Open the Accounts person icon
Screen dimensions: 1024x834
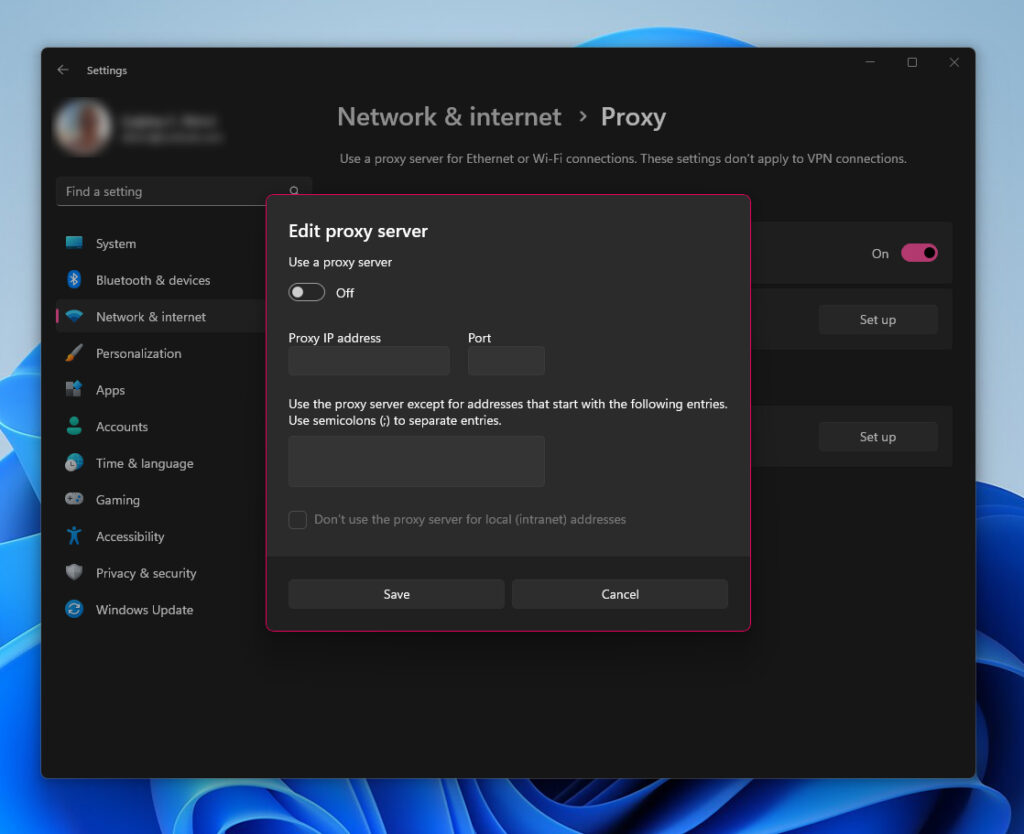coord(74,426)
